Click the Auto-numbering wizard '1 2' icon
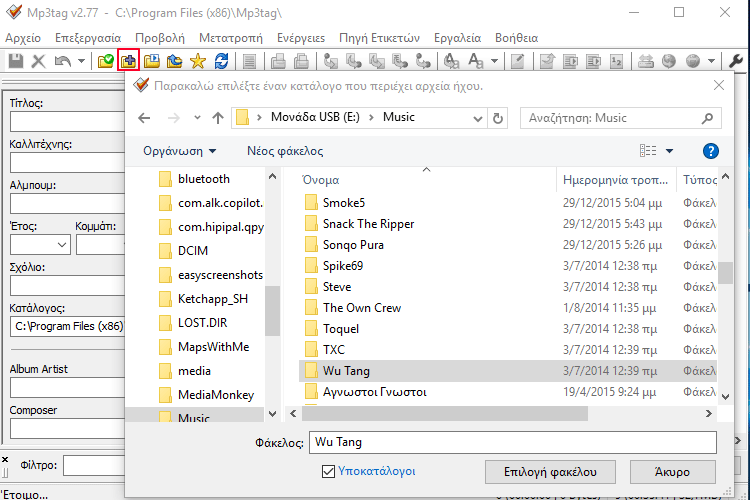Screen dimensions: 750x500 (x=617, y=61)
